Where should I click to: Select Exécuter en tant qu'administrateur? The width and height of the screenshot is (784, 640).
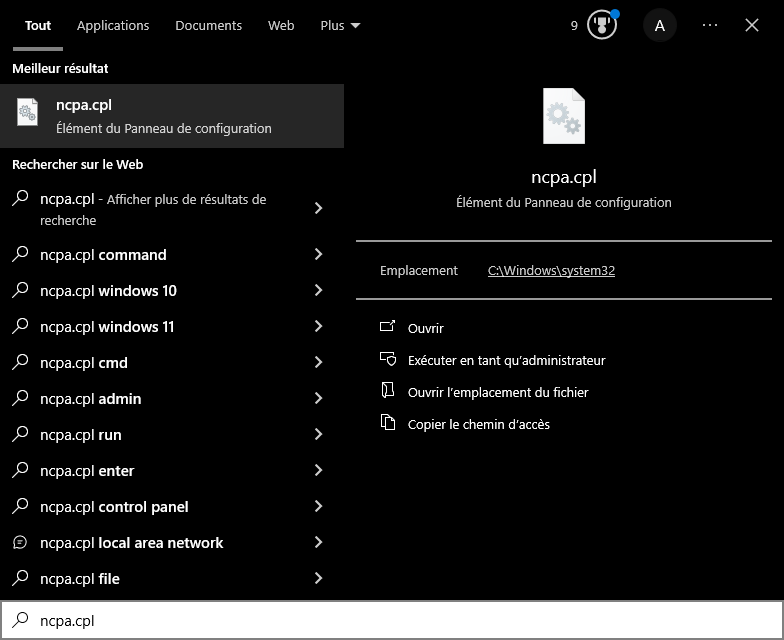506,360
